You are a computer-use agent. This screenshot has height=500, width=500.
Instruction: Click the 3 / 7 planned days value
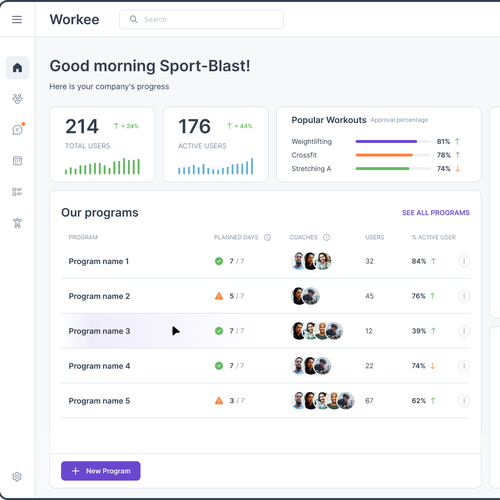(237, 401)
